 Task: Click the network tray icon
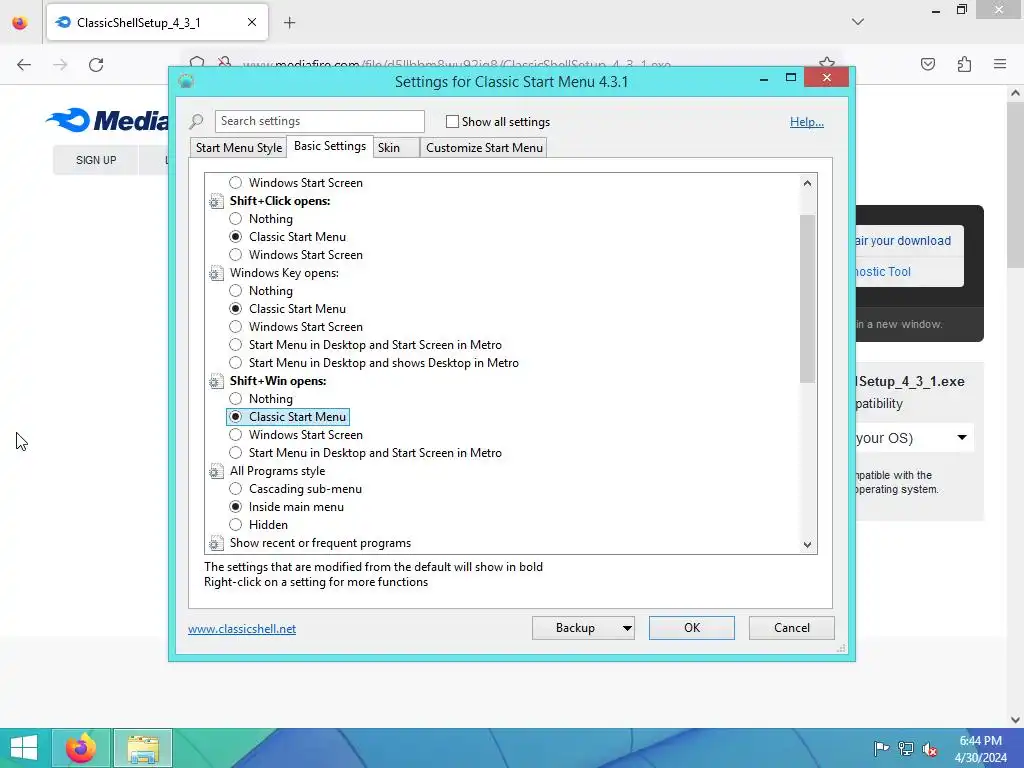pos(906,748)
